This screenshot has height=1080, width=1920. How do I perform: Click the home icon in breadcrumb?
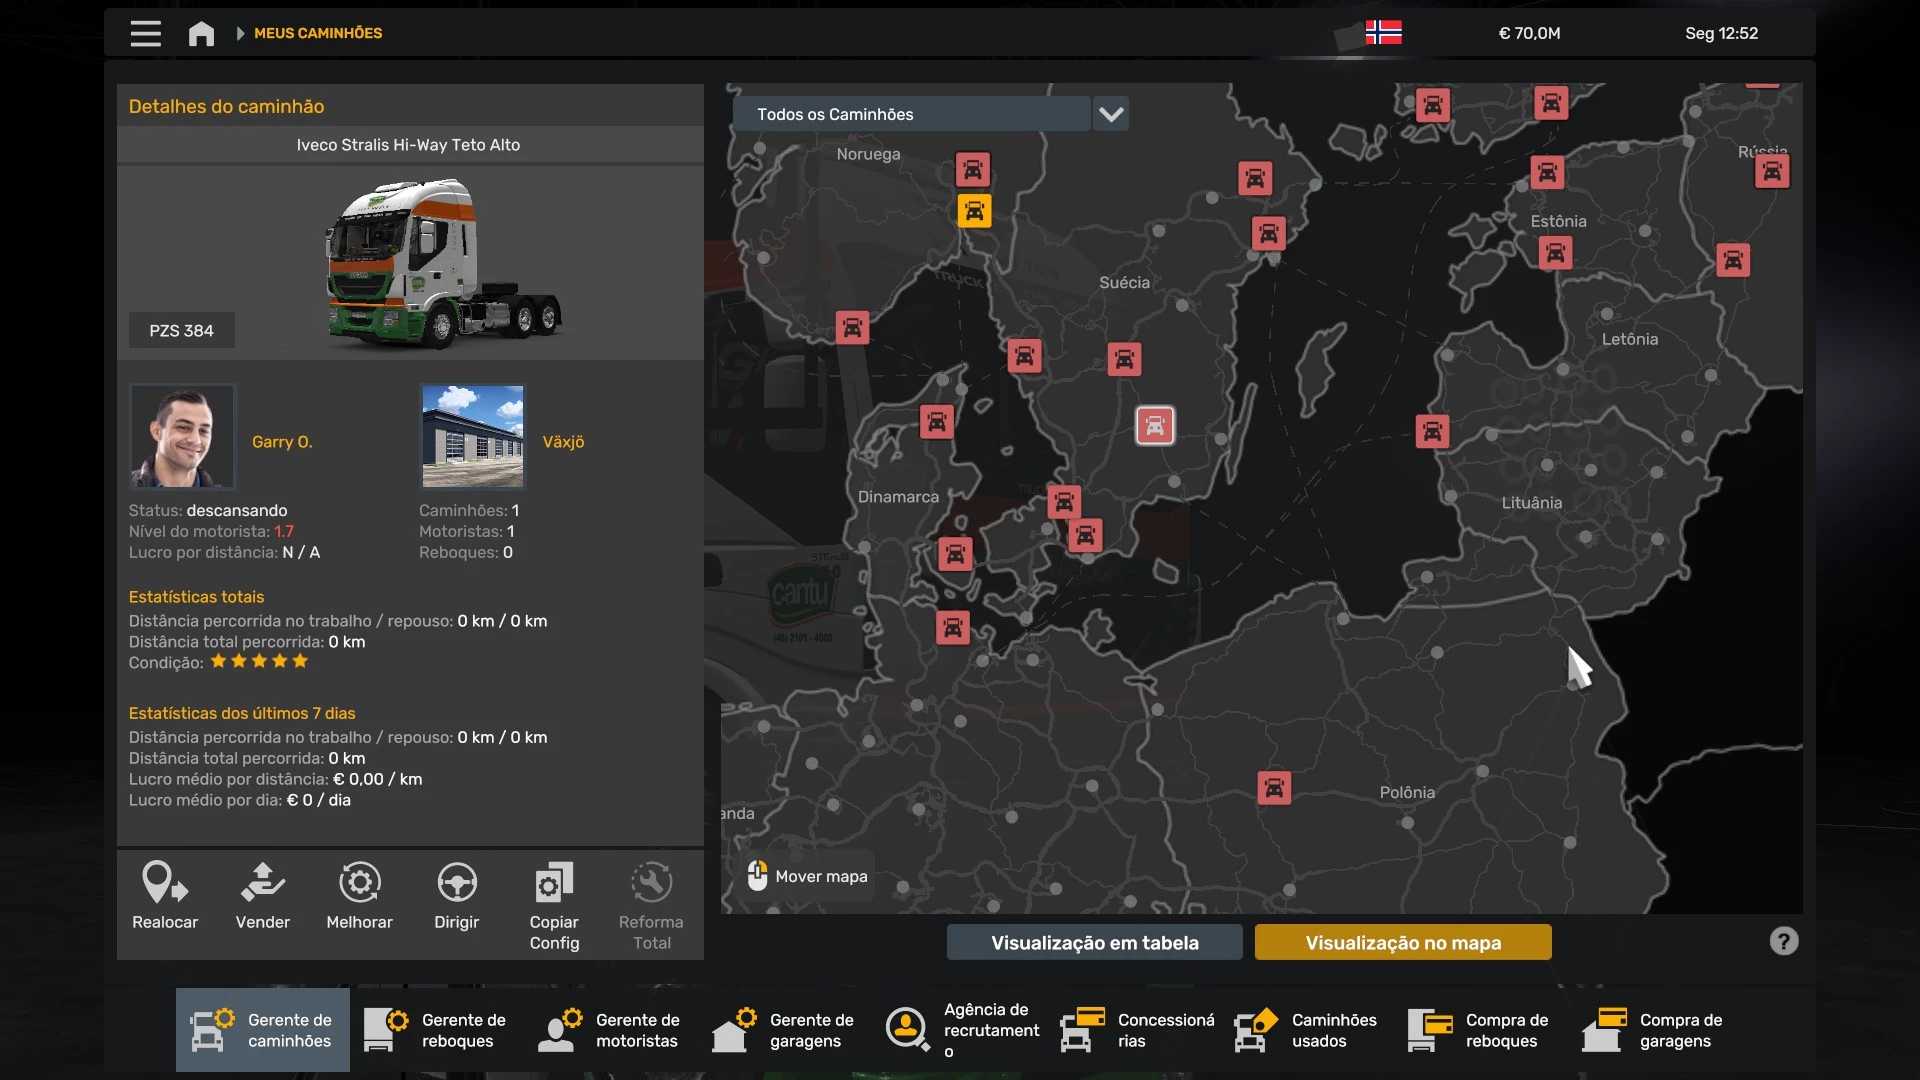pyautogui.click(x=201, y=33)
